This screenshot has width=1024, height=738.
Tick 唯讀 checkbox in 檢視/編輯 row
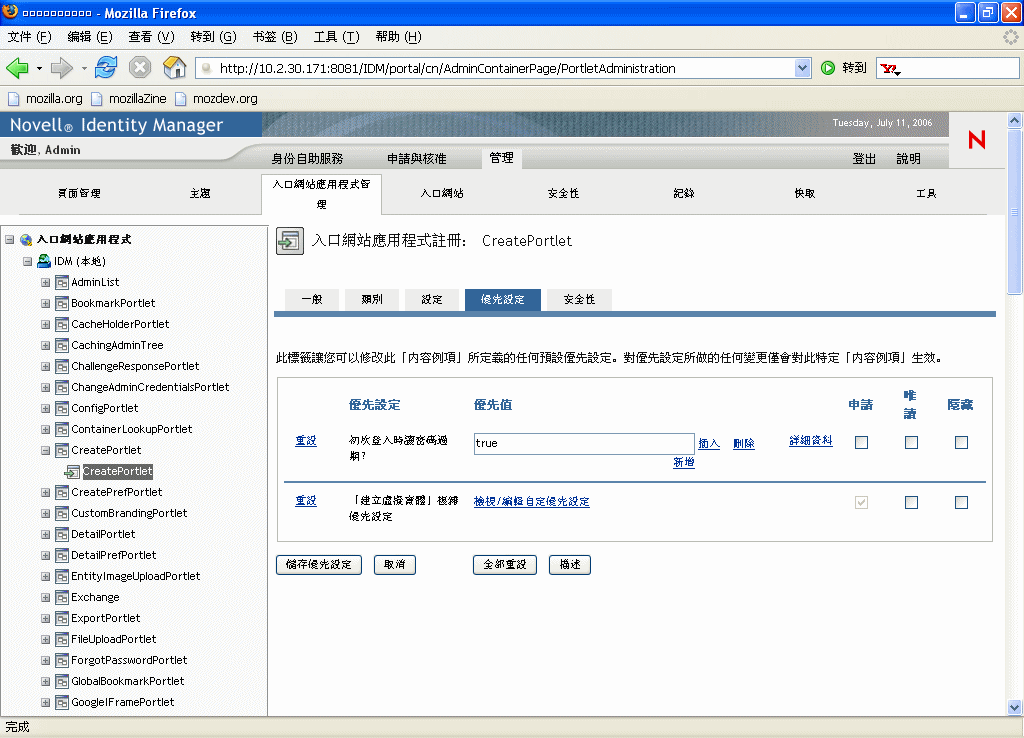pyautogui.click(x=911, y=502)
